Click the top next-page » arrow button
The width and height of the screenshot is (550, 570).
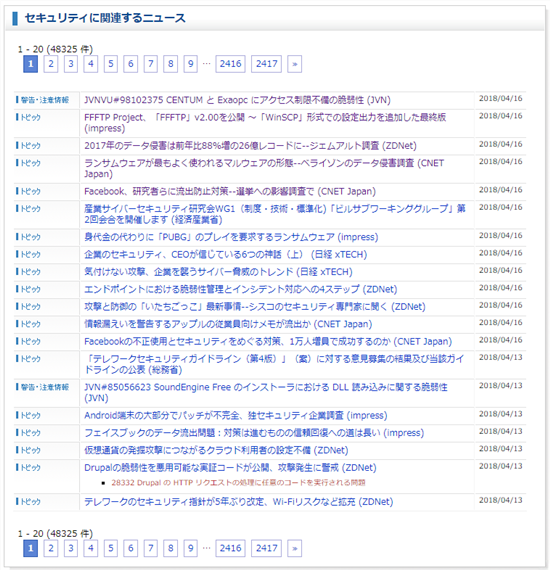click(294, 64)
